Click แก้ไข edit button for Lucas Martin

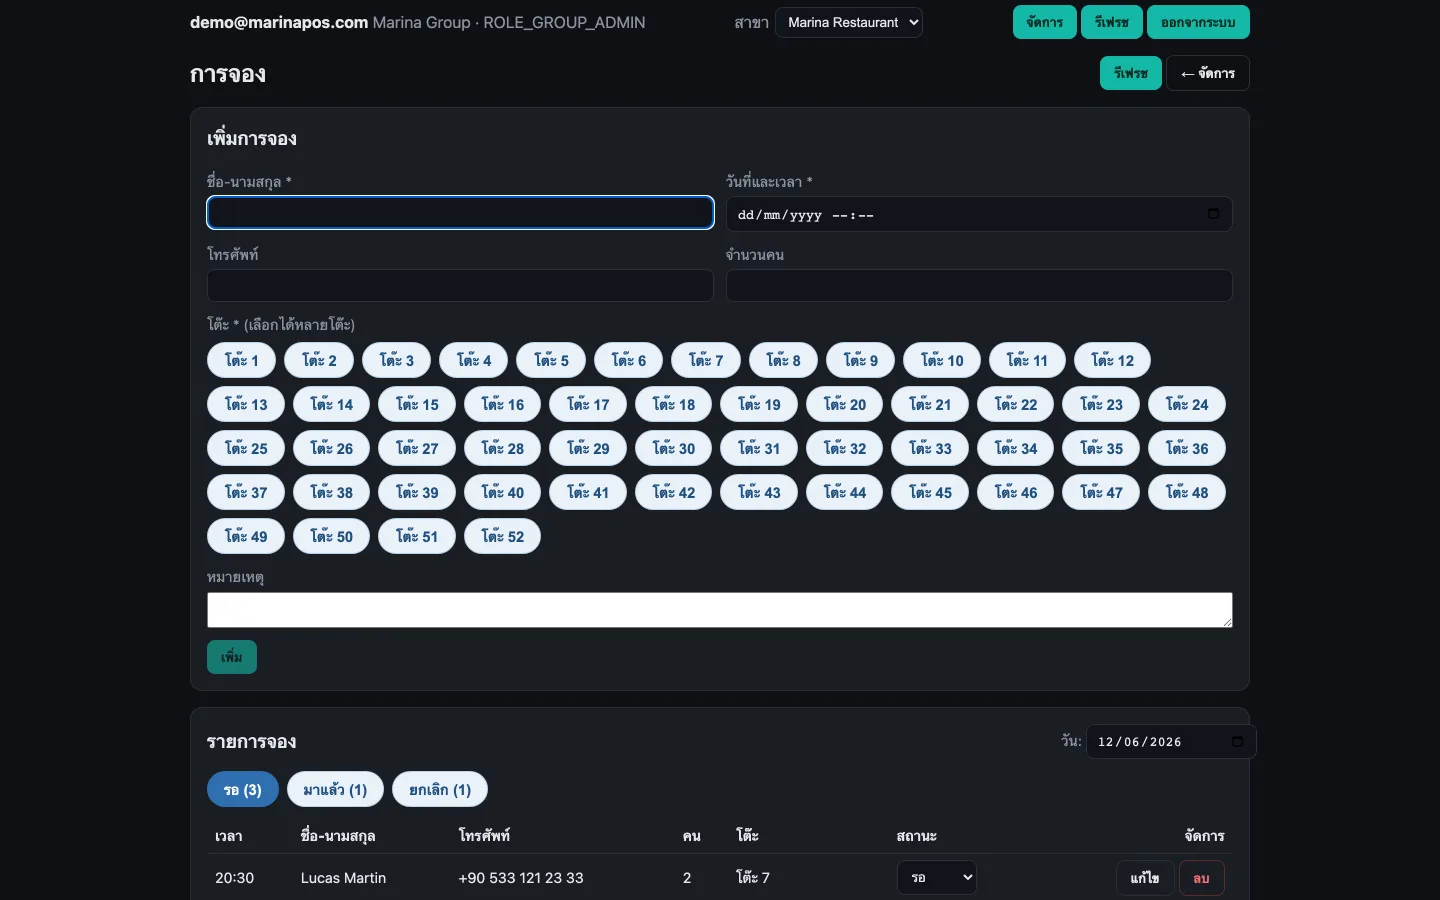(x=1145, y=878)
